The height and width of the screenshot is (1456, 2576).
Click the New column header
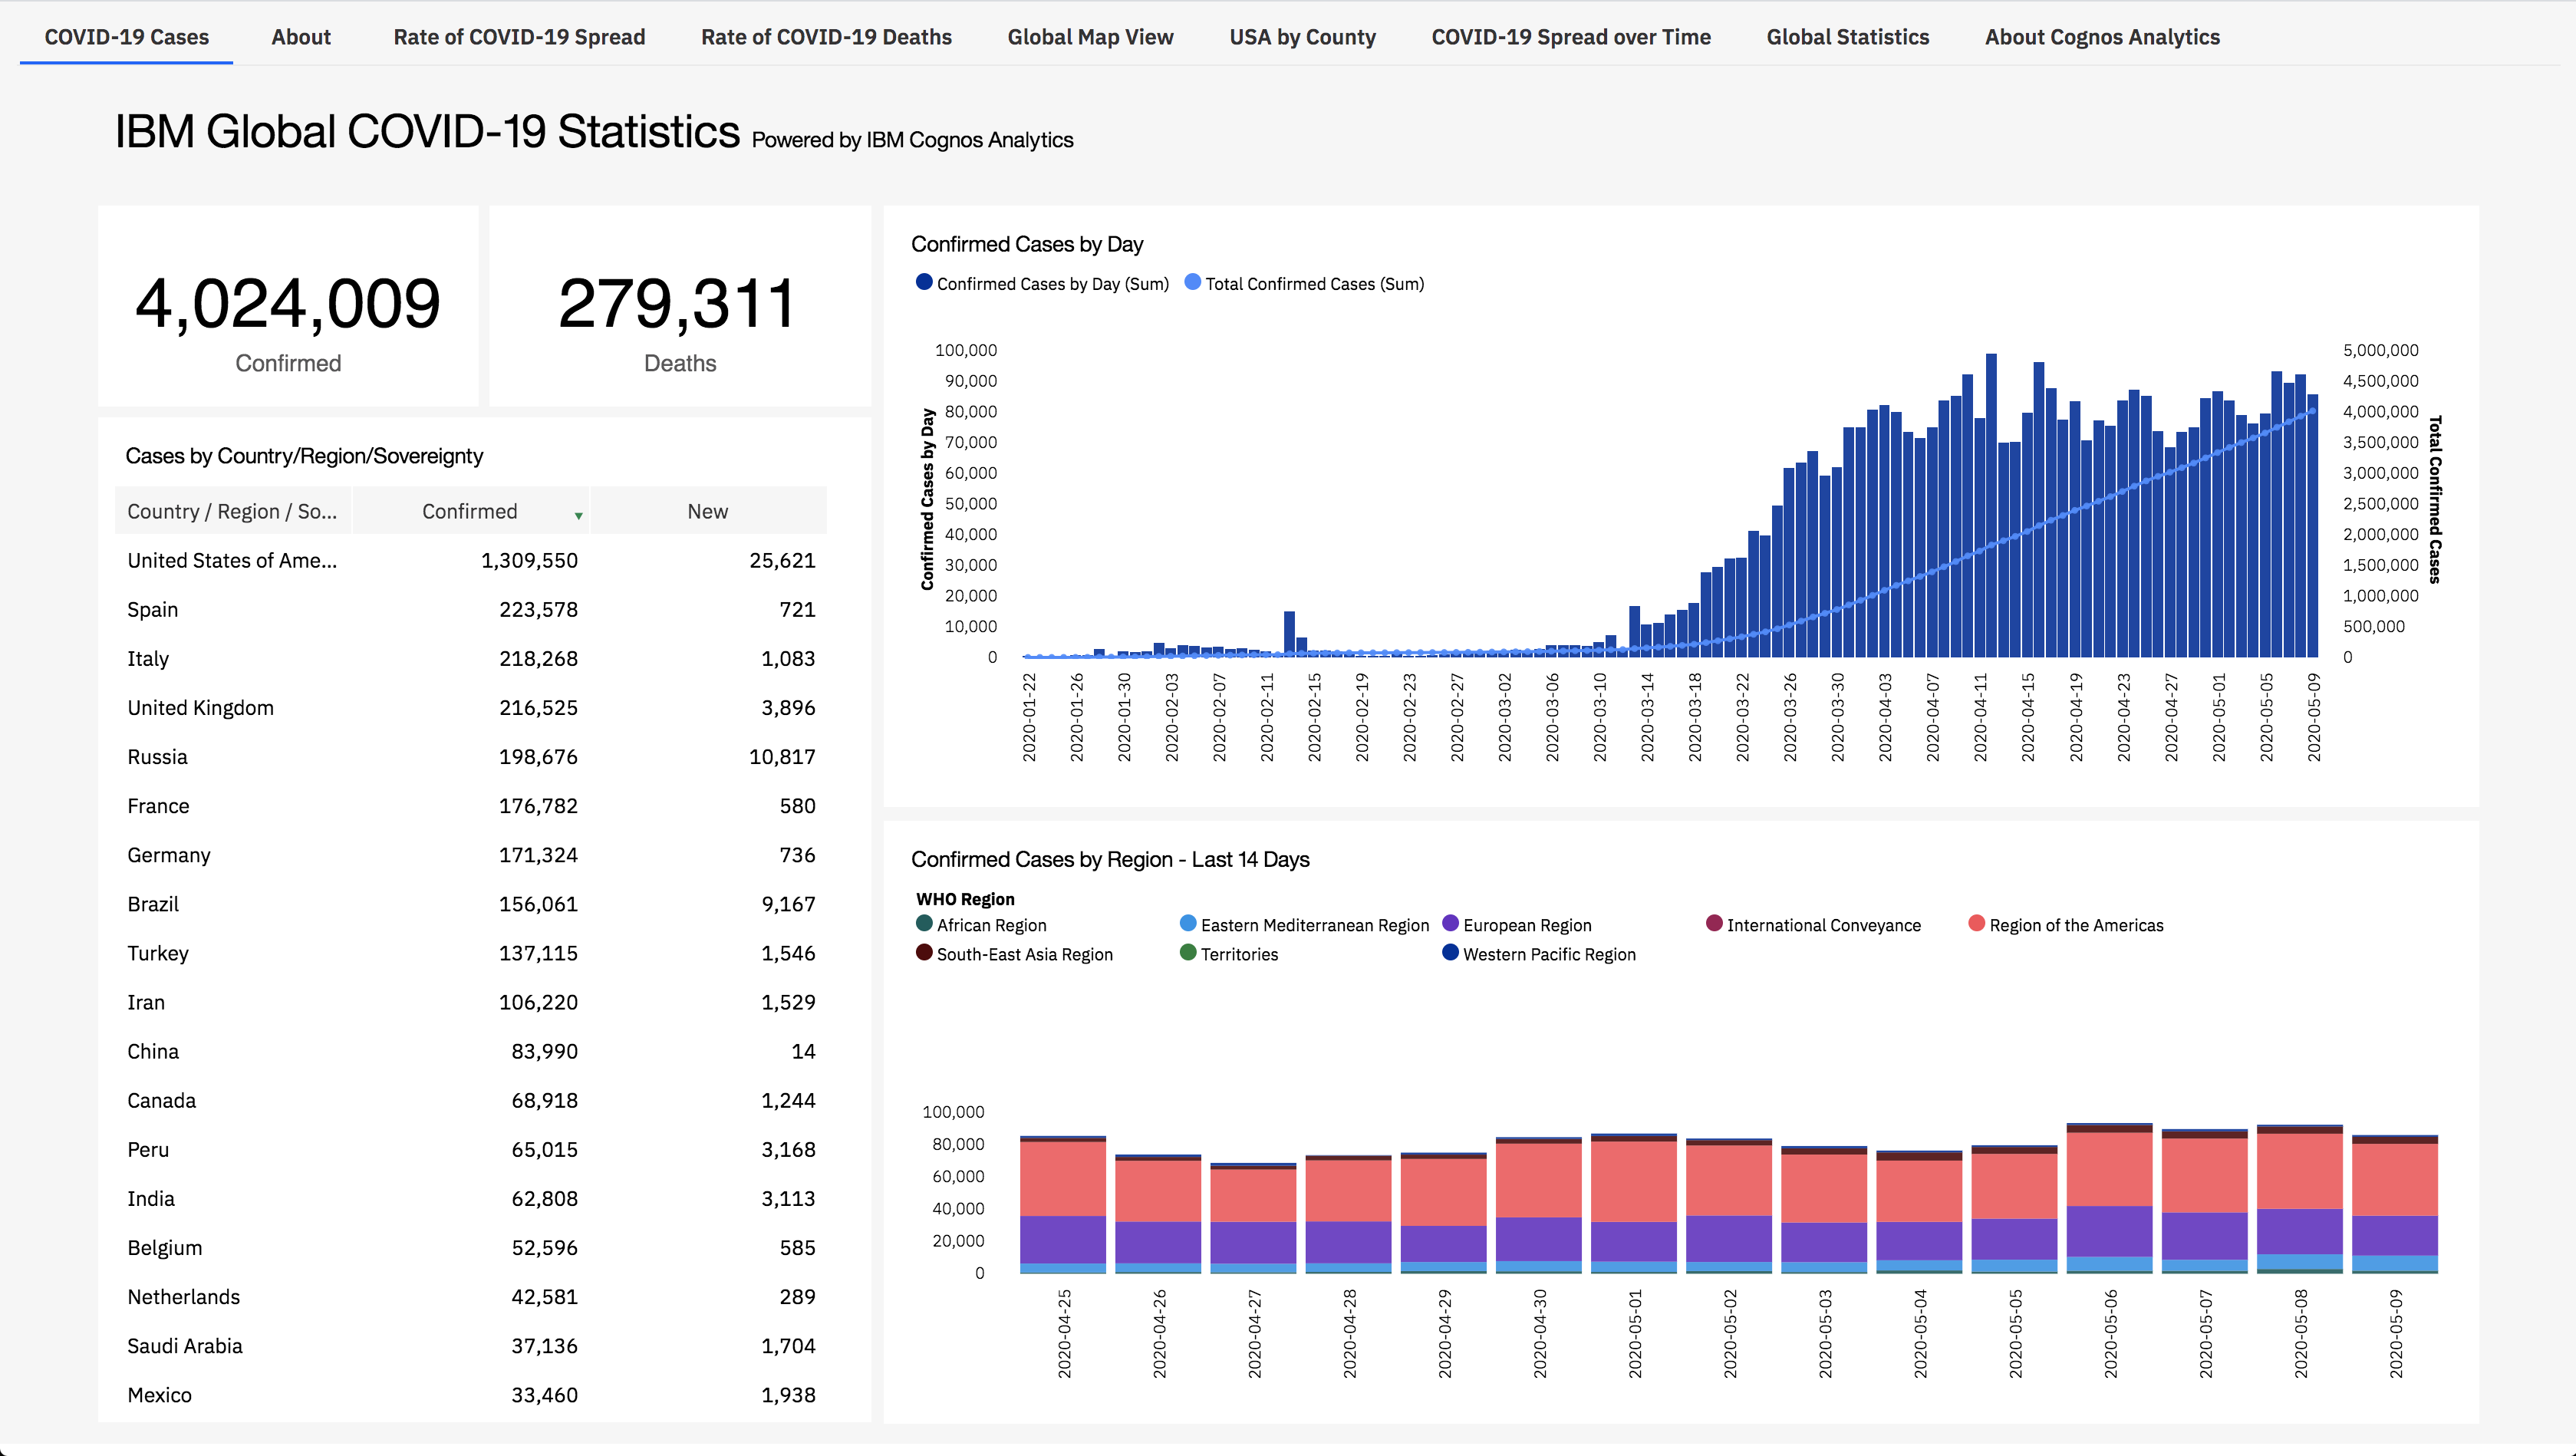[x=708, y=511]
